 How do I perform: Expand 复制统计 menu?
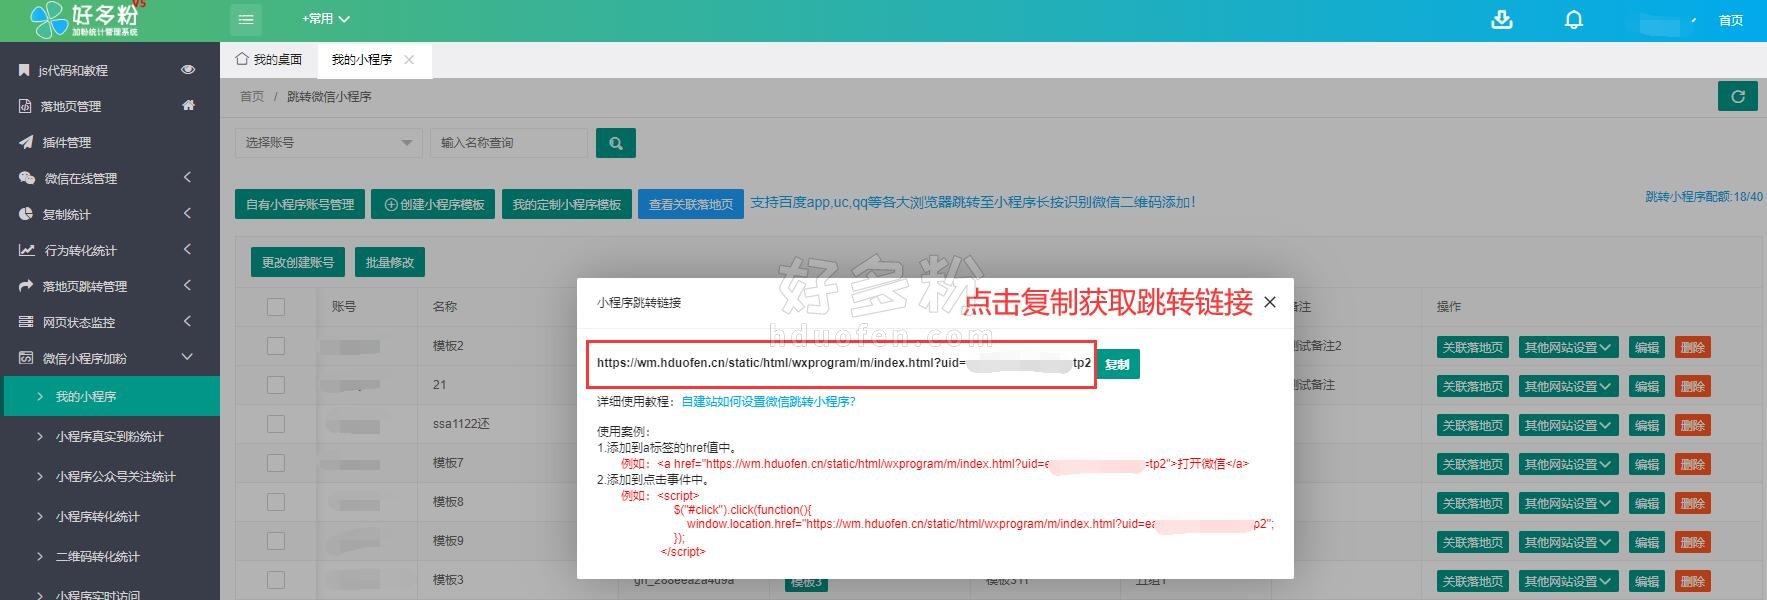[110, 214]
